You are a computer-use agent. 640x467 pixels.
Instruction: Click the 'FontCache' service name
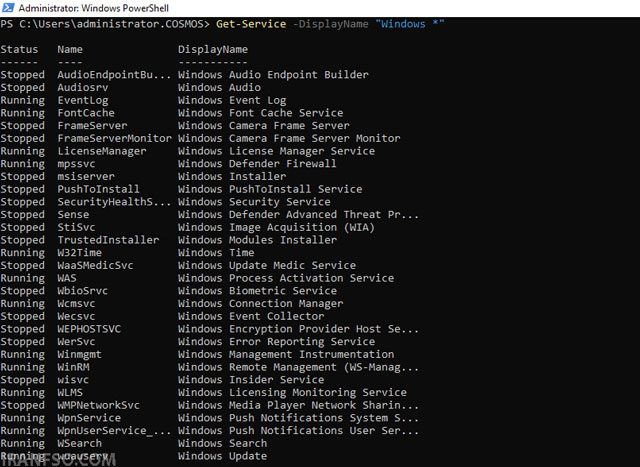86,113
